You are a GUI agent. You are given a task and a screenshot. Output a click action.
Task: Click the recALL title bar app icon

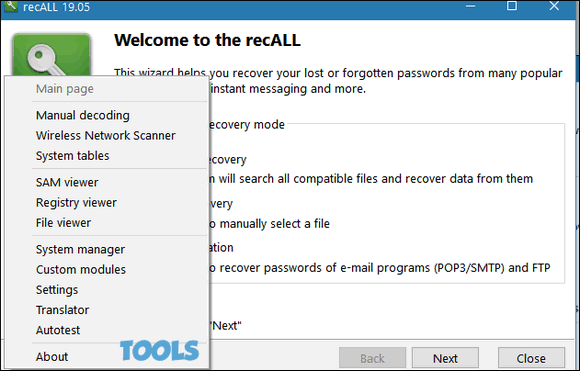coord(11,6)
